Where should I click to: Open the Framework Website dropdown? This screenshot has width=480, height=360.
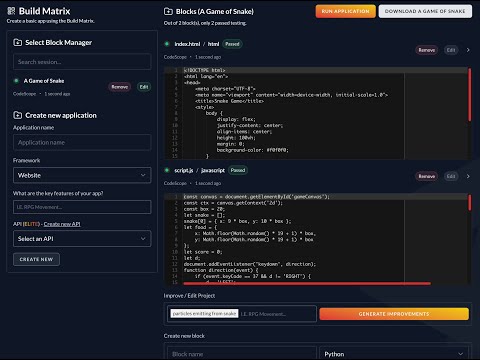point(82,175)
